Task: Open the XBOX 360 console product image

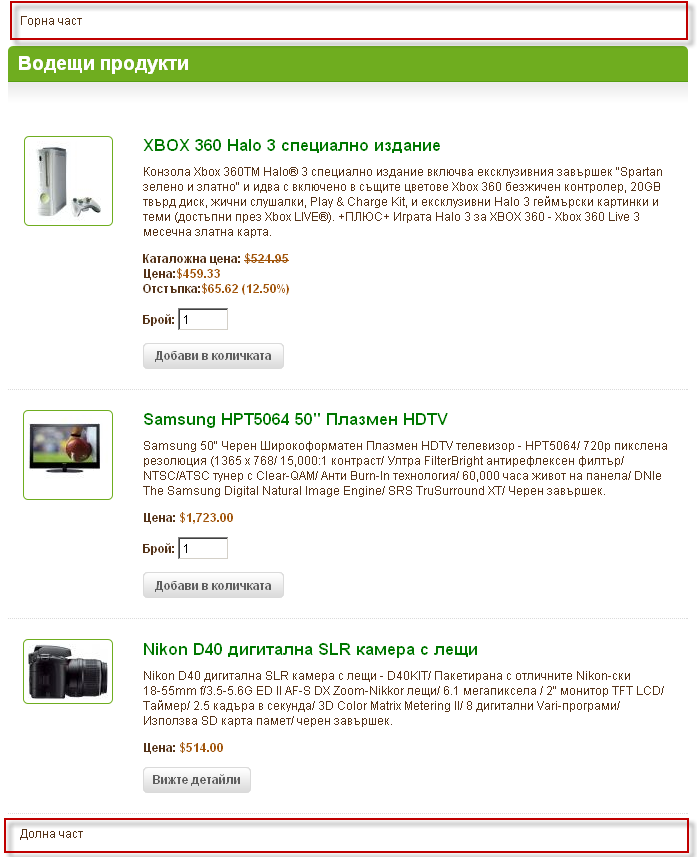Action: pos(68,181)
